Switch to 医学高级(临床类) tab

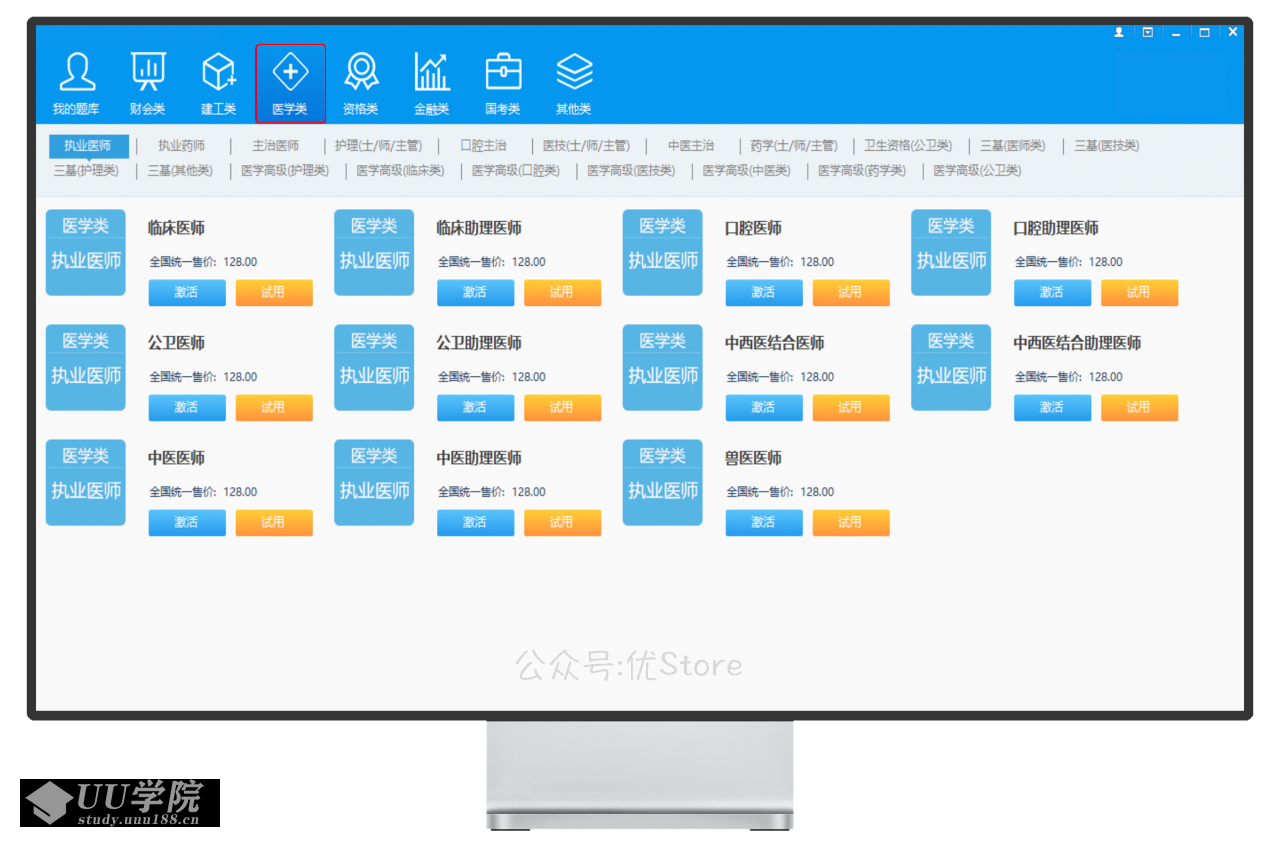(x=400, y=171)
